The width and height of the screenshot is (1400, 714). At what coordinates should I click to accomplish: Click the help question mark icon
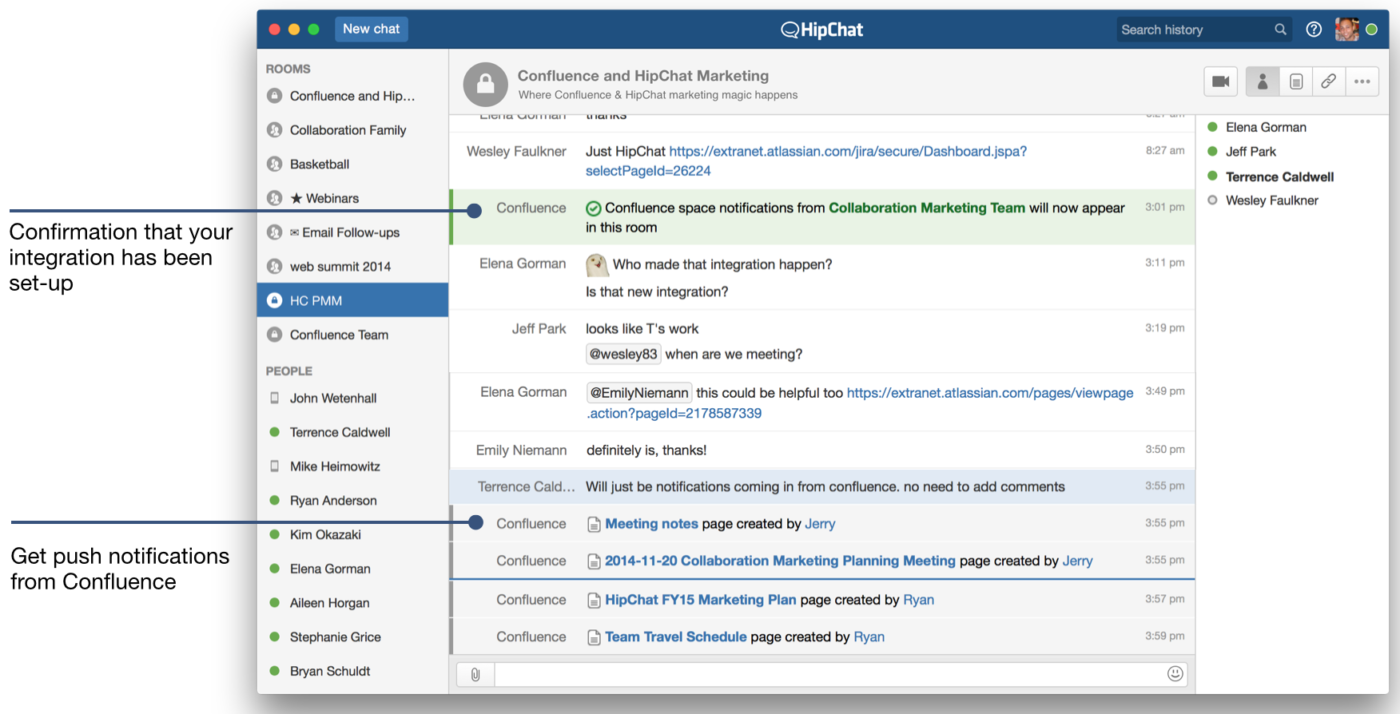1313,29
